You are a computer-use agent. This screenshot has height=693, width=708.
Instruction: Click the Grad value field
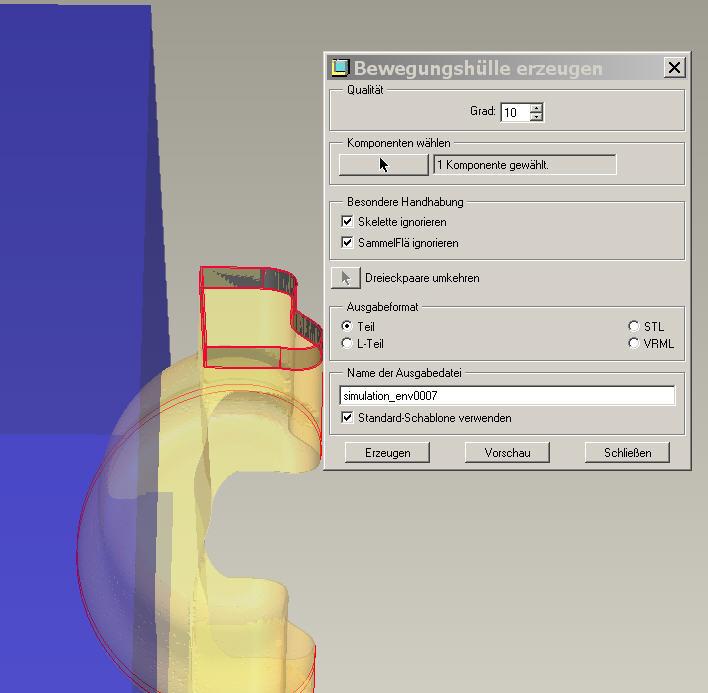pyautogui.click(x=515, y=112)
